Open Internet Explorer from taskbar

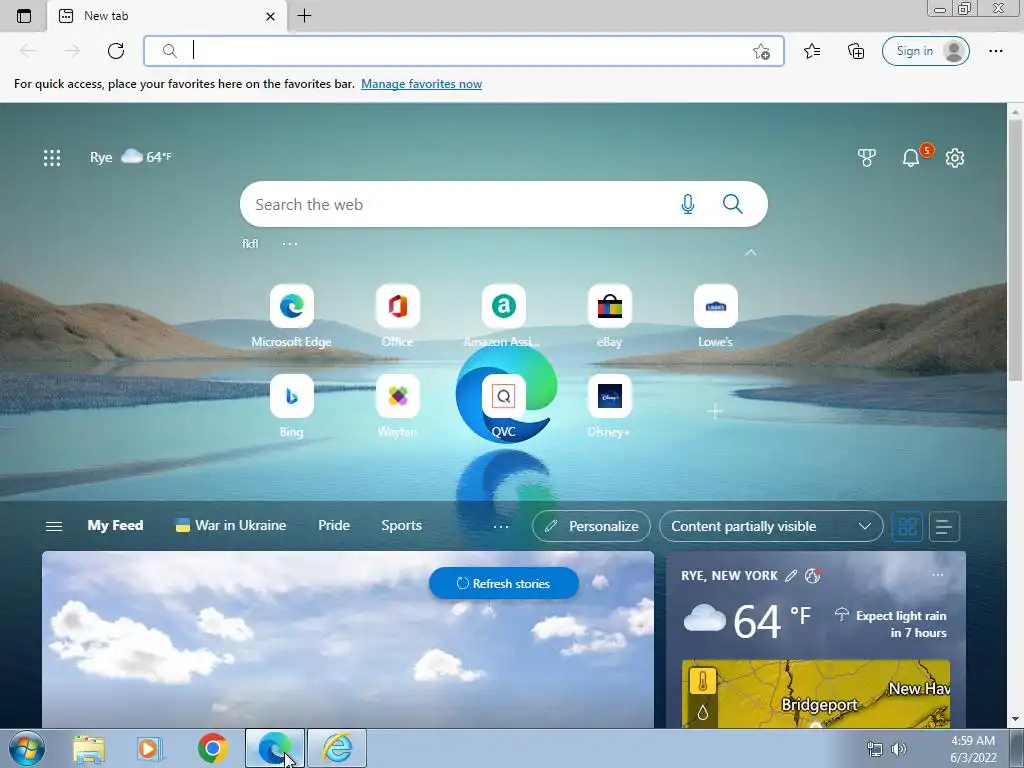[x=337, y=748]
